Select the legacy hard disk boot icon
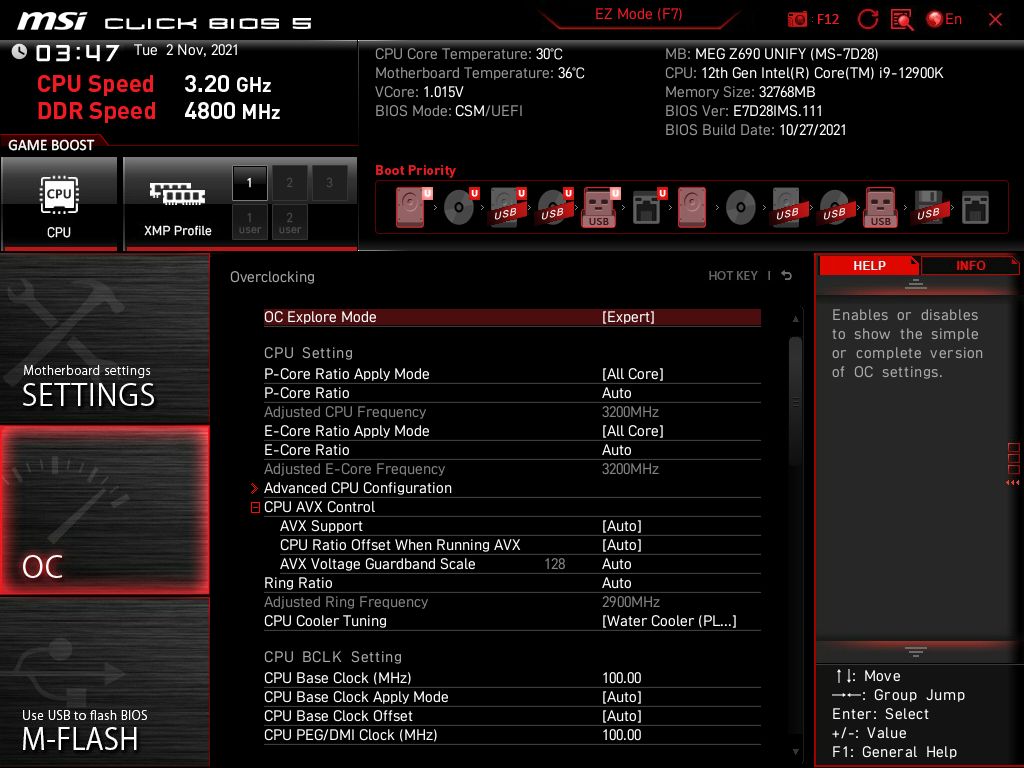This screenshot has height=768, width=1024. (x=692, y=207)
